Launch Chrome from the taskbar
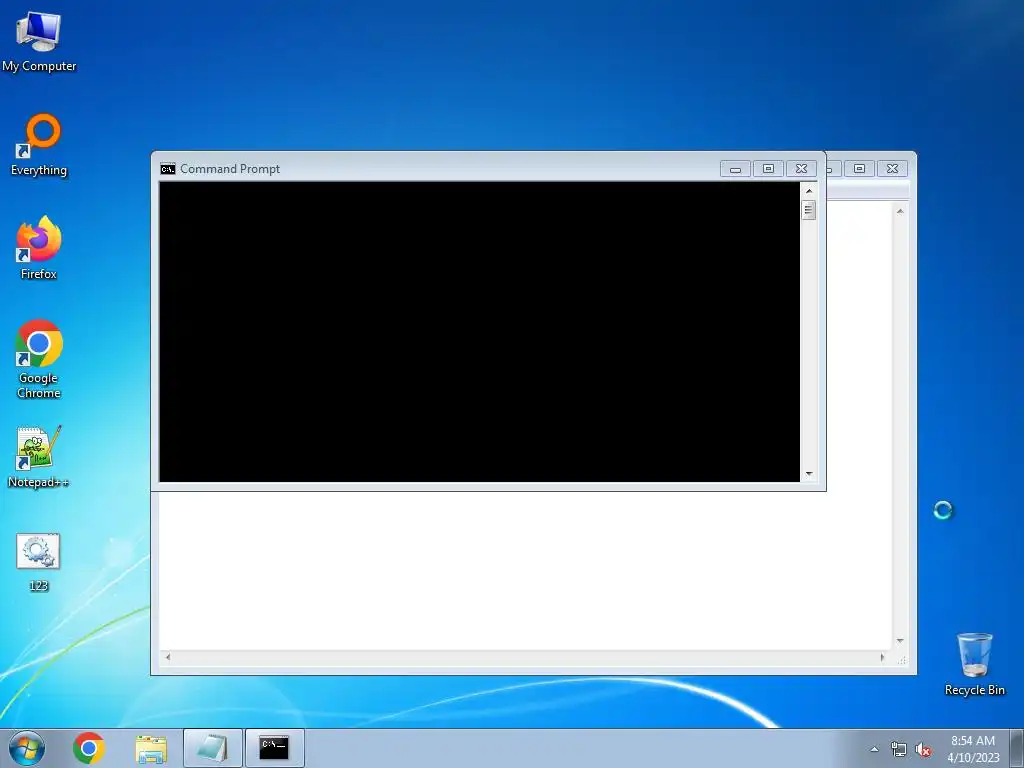Image resolution: width=1024 pixels, height=768 pixels. (x=89, y=748)
